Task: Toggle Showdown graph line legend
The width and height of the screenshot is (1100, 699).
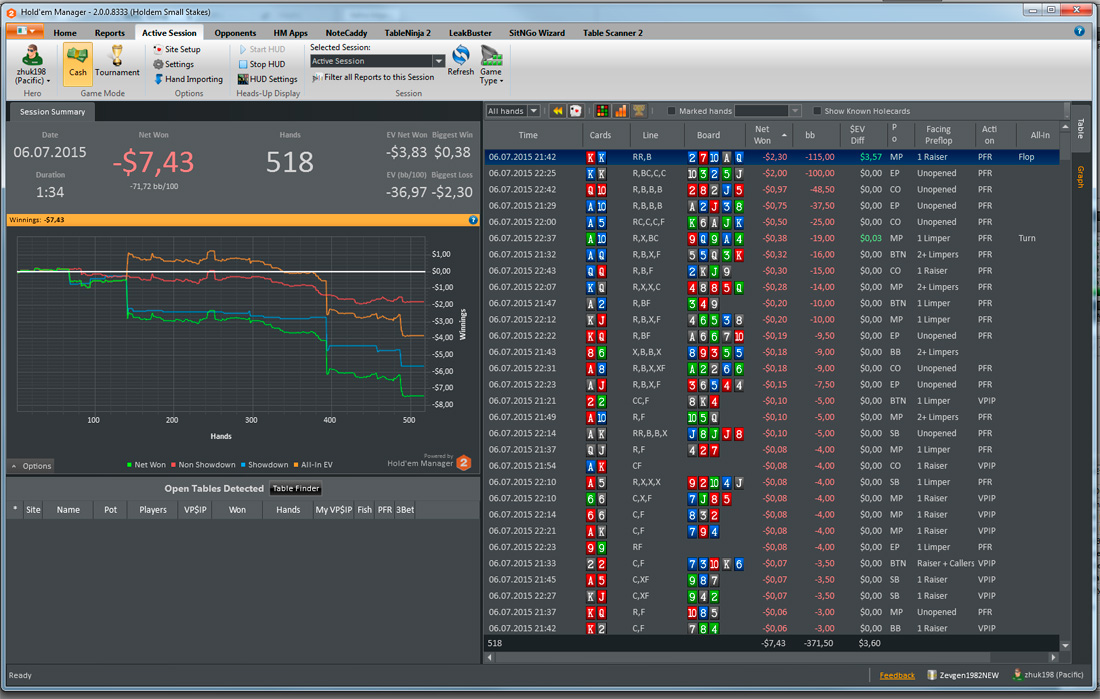Action: click(264, 465)
